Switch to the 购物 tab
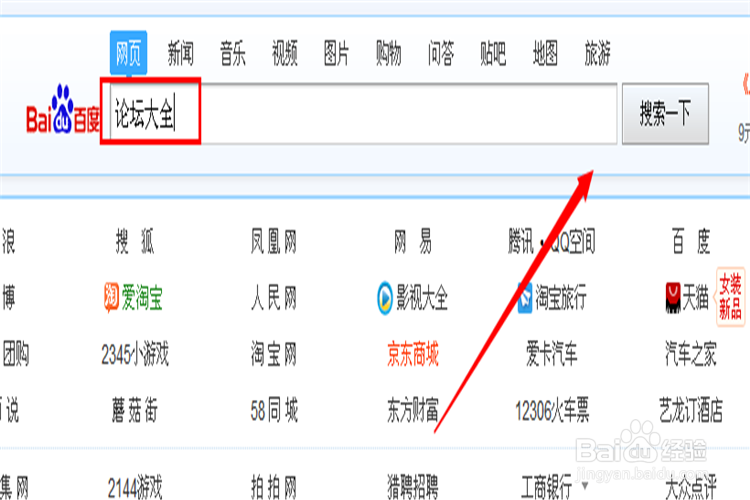The height and width of the screenshot is (500, 750). click(x=388, y=53)
